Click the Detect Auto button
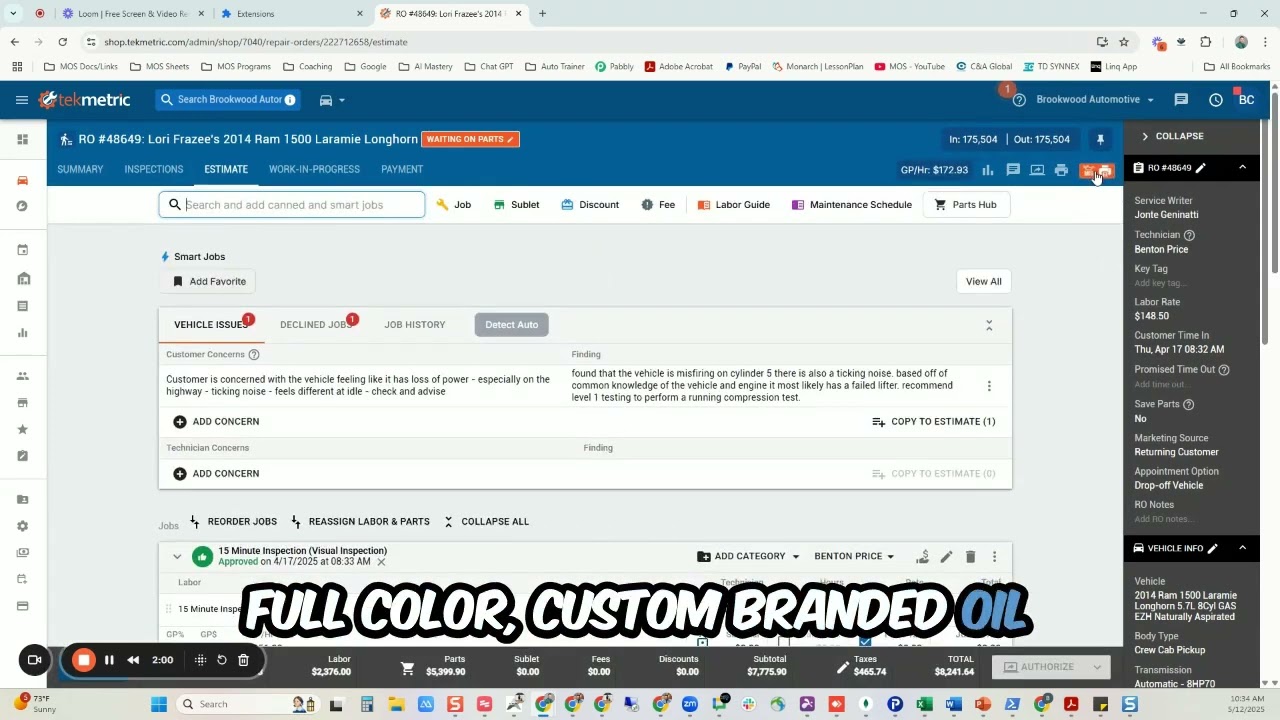 (511, 325)
